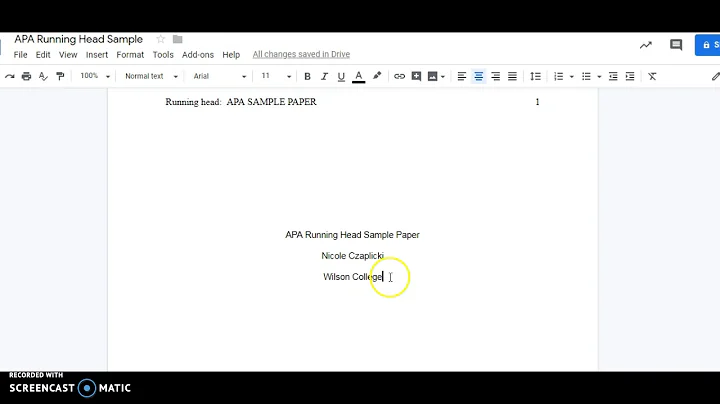Click the page number 1 in header

point(537,102)
